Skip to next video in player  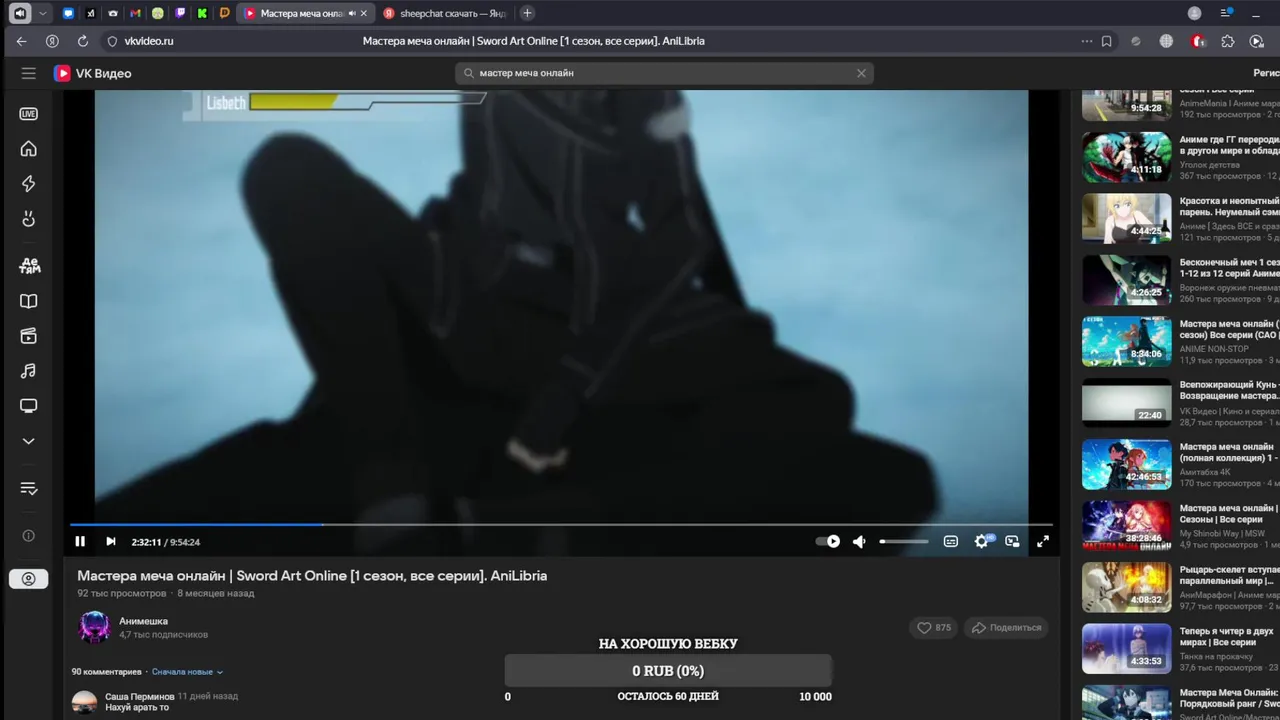[111, 542]
